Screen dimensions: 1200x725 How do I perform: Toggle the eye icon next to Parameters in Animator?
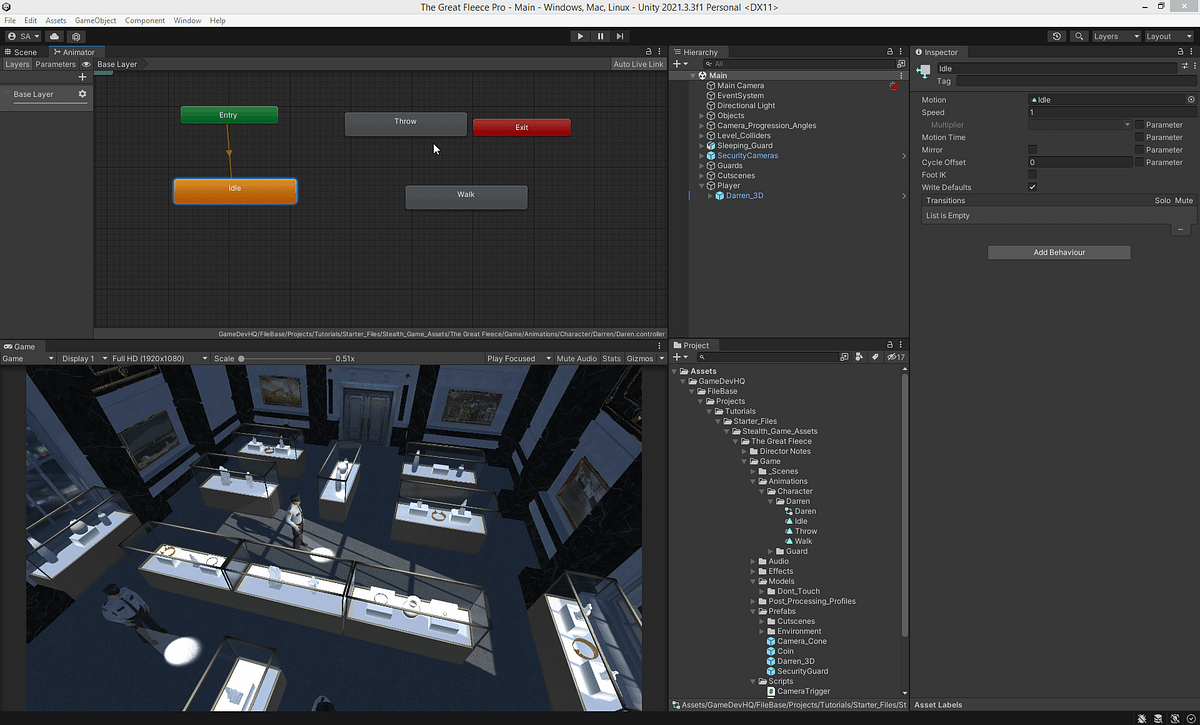tap(86, 63)
